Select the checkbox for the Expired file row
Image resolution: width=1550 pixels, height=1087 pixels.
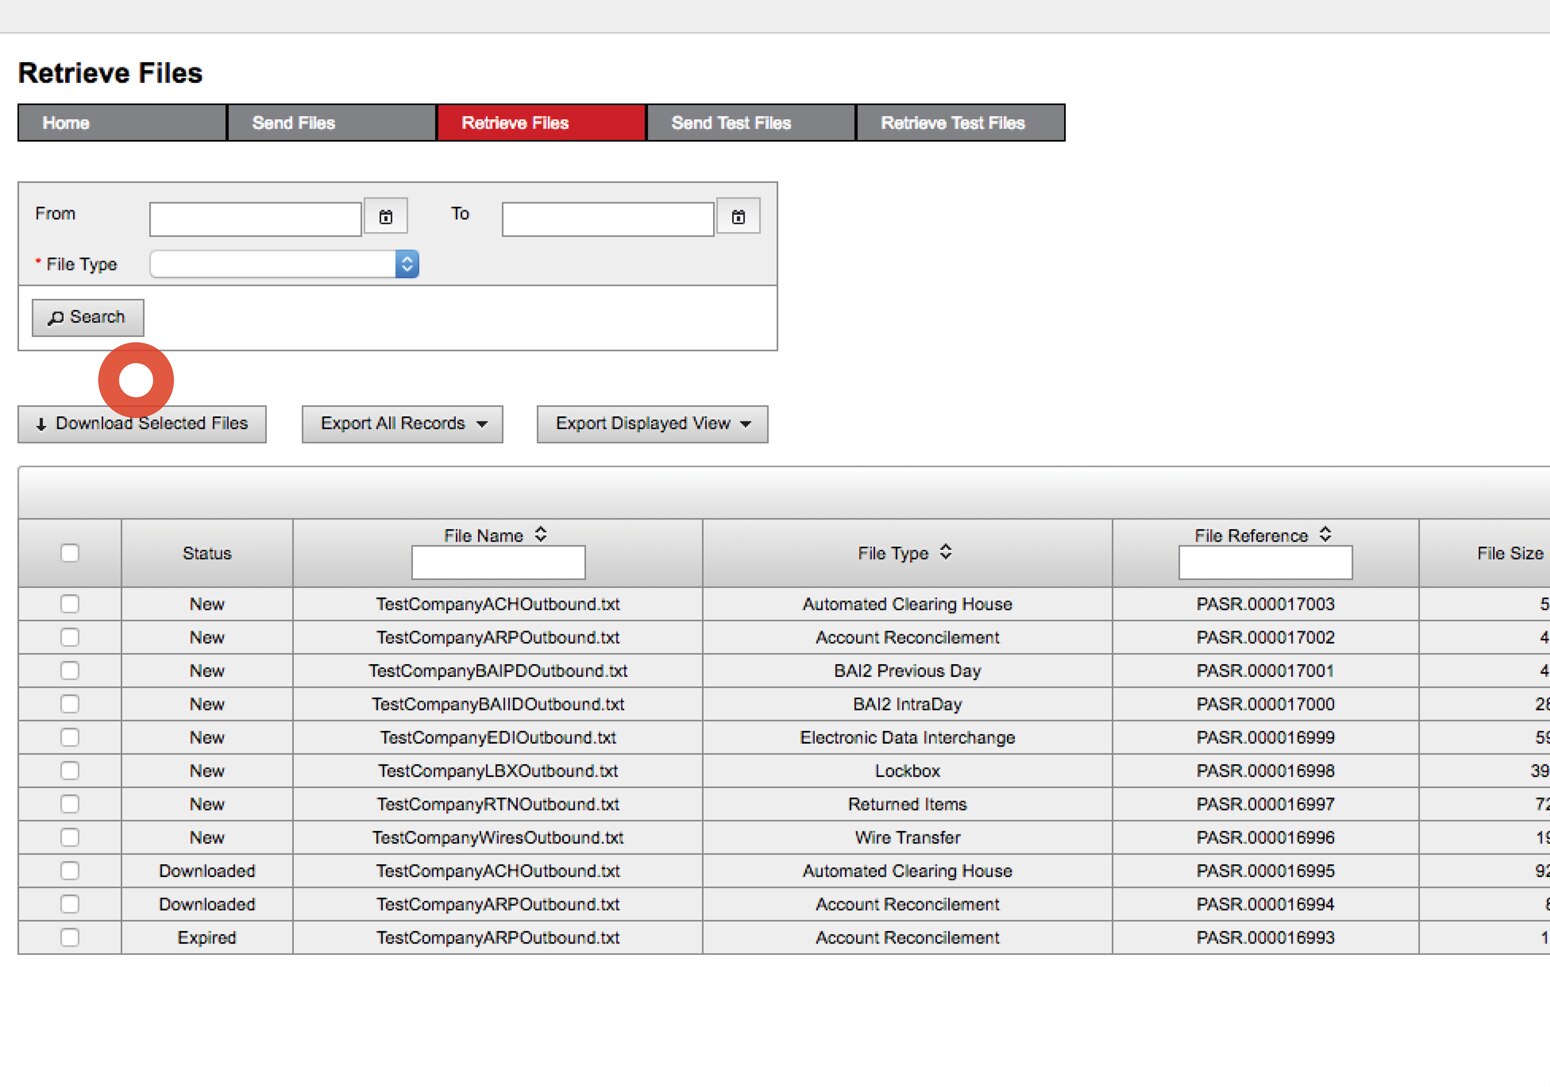pyautogui.click(x=69, y=937)
